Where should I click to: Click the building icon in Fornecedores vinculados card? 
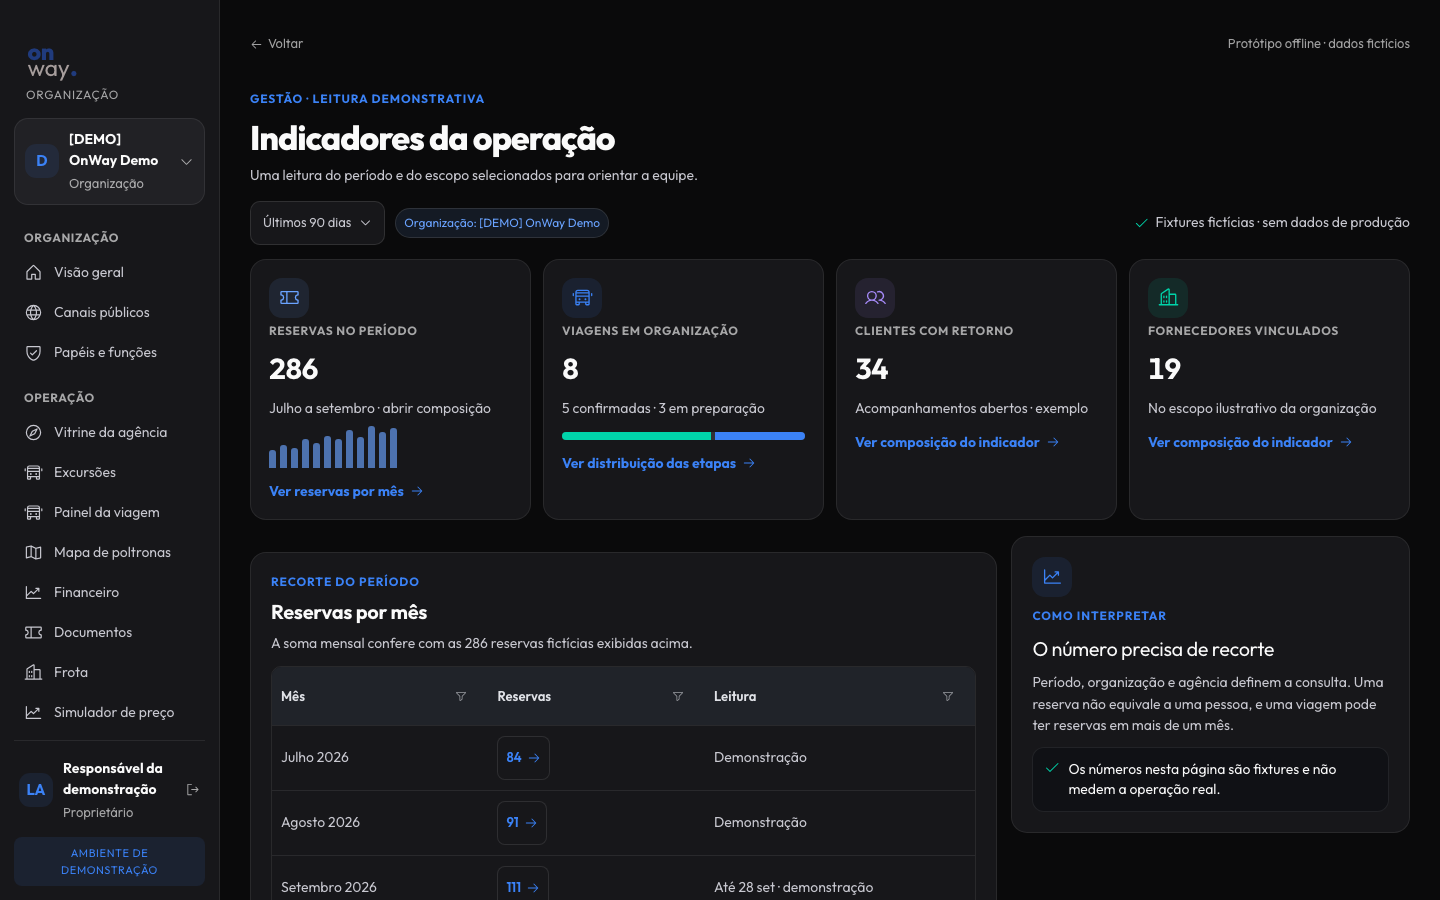1168,297
